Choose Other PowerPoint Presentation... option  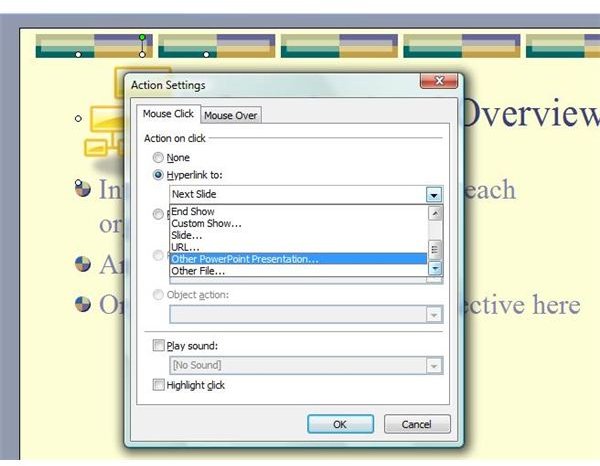pos(298,259)
